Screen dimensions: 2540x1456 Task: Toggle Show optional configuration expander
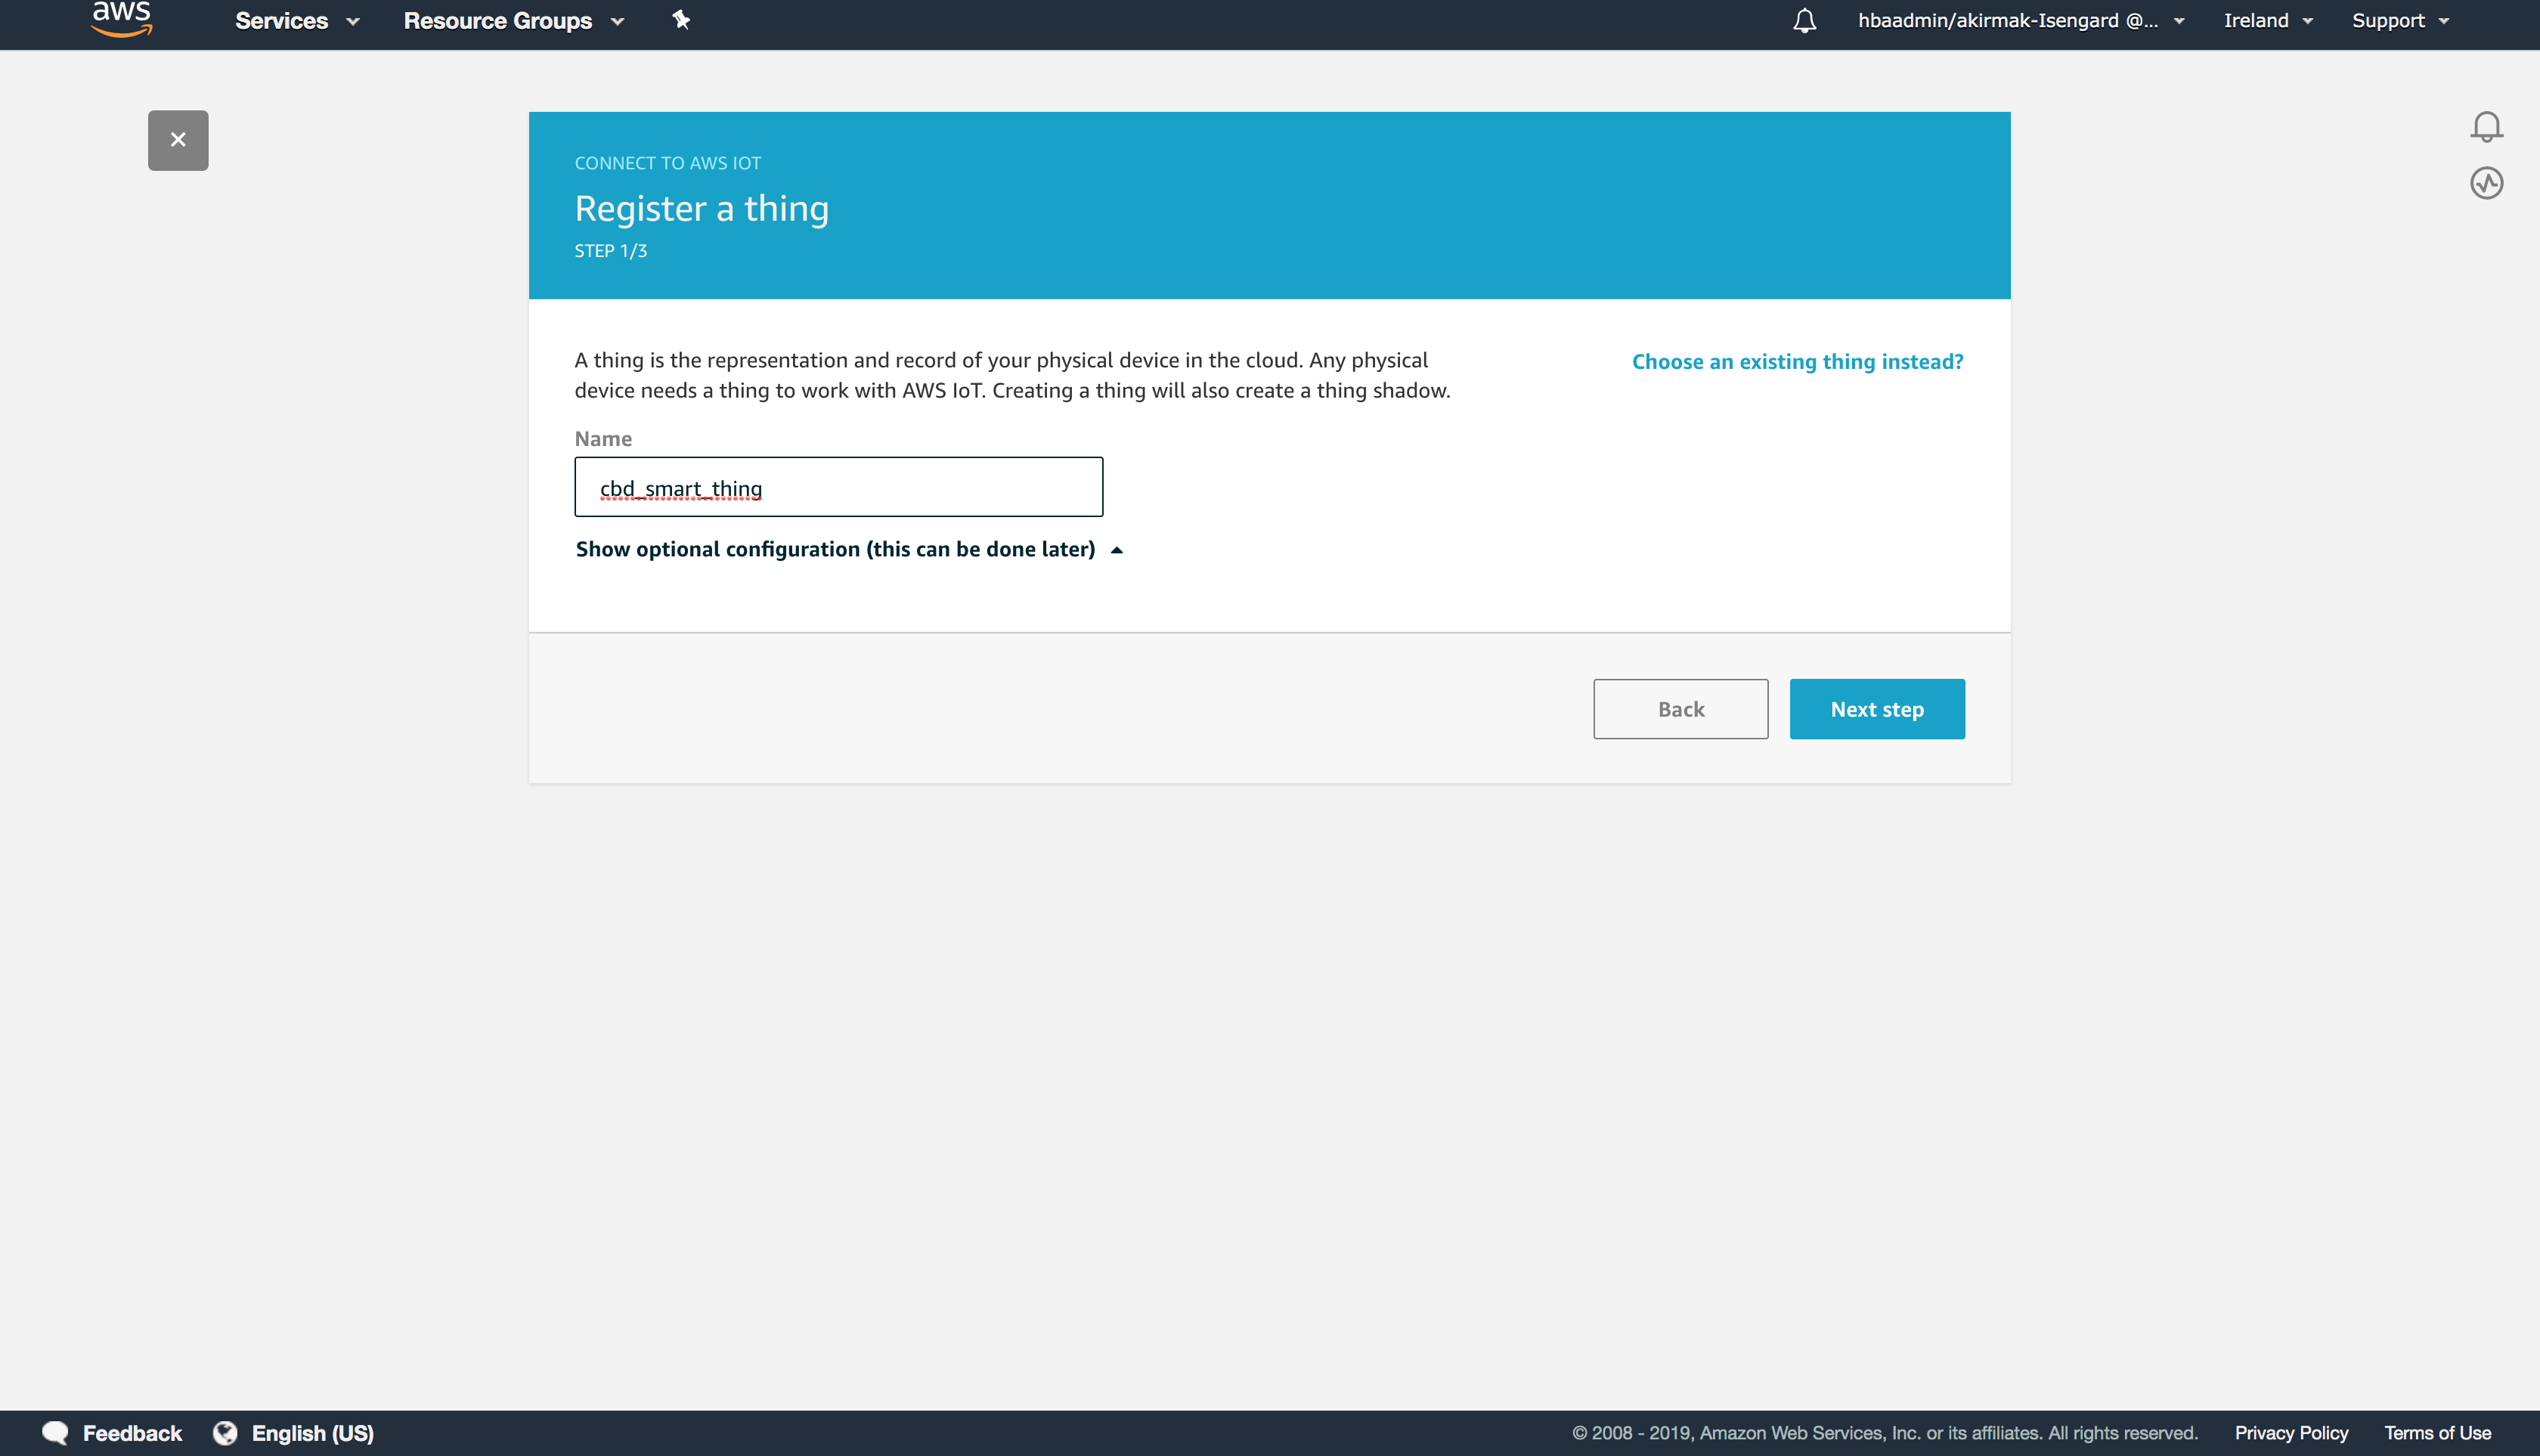[x=849, y=549]
